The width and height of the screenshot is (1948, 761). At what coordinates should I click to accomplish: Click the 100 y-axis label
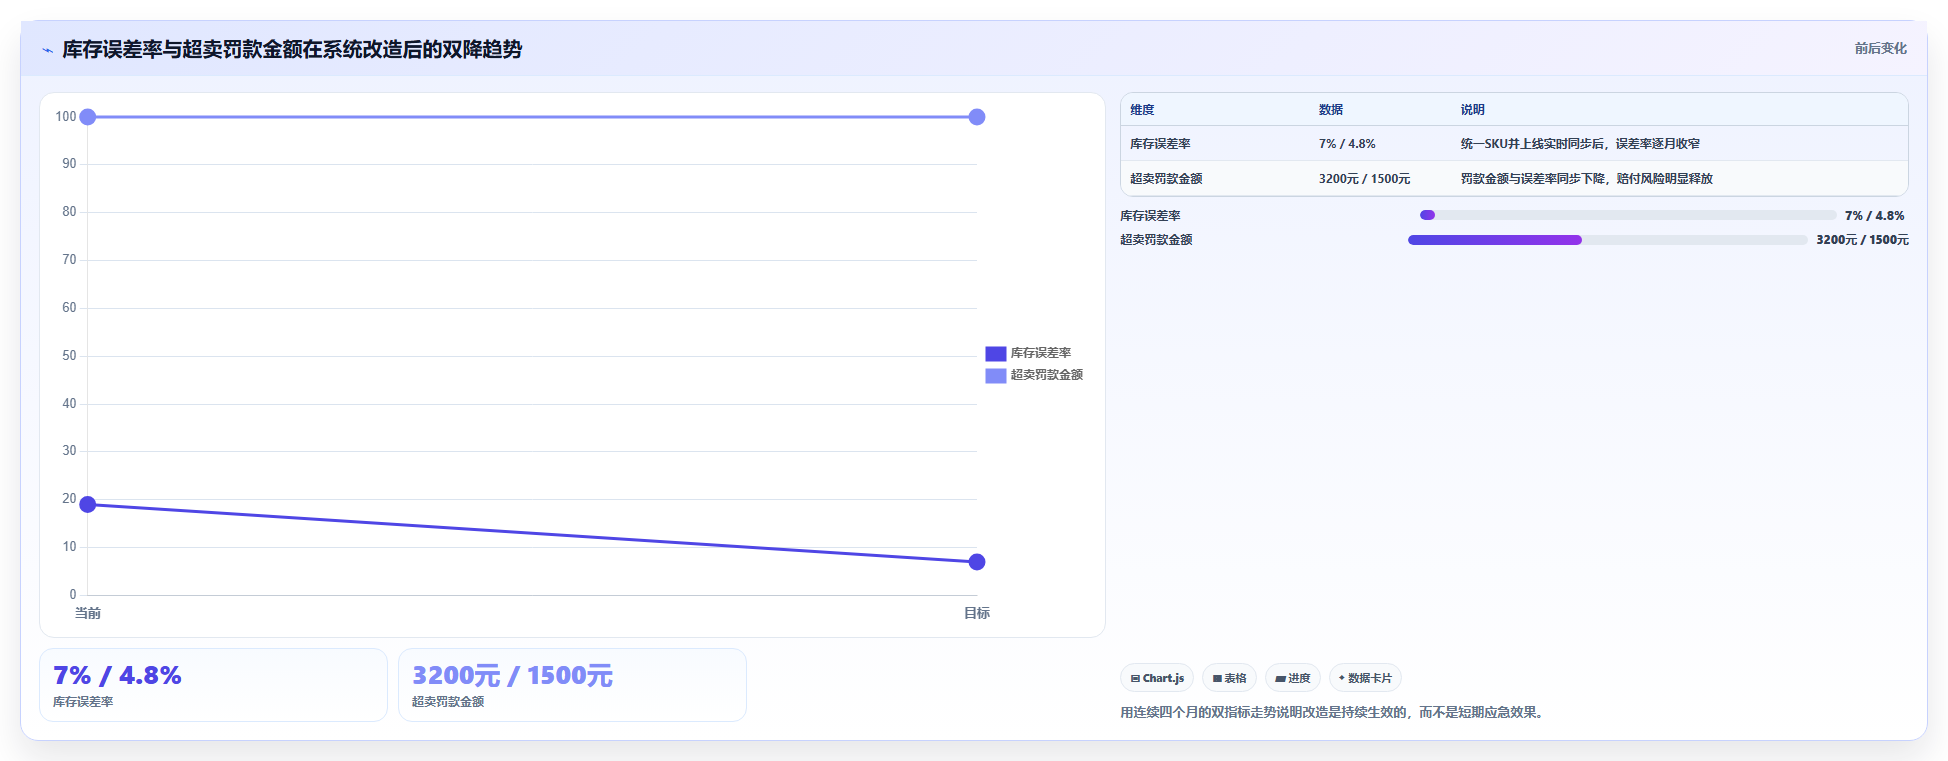66,117
